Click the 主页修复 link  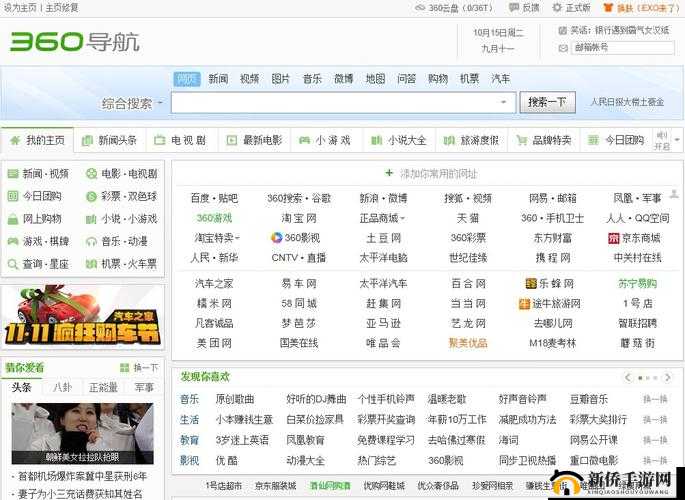(x=62, y=8)
